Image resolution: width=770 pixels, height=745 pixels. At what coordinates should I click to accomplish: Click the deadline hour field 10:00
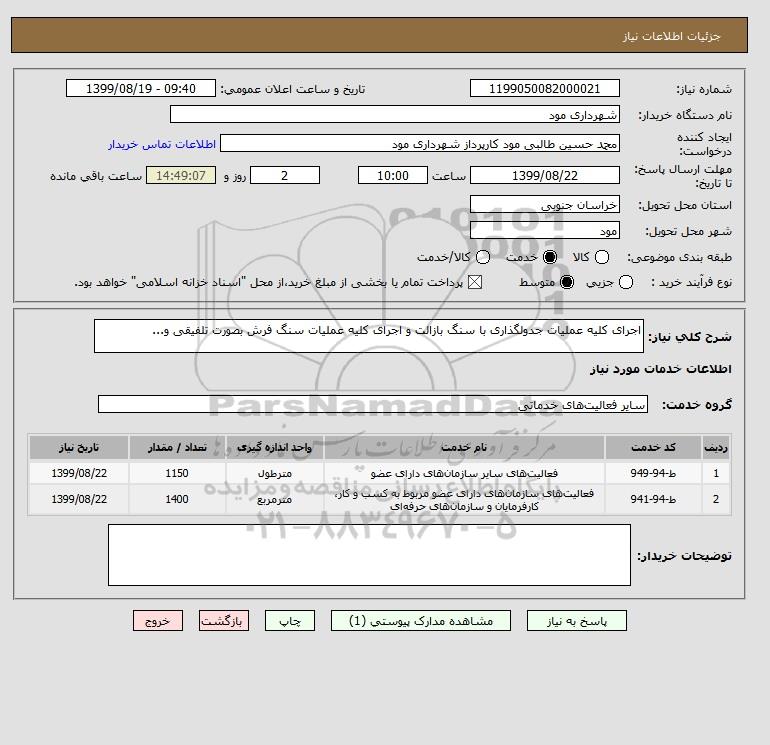pos(393,175)
